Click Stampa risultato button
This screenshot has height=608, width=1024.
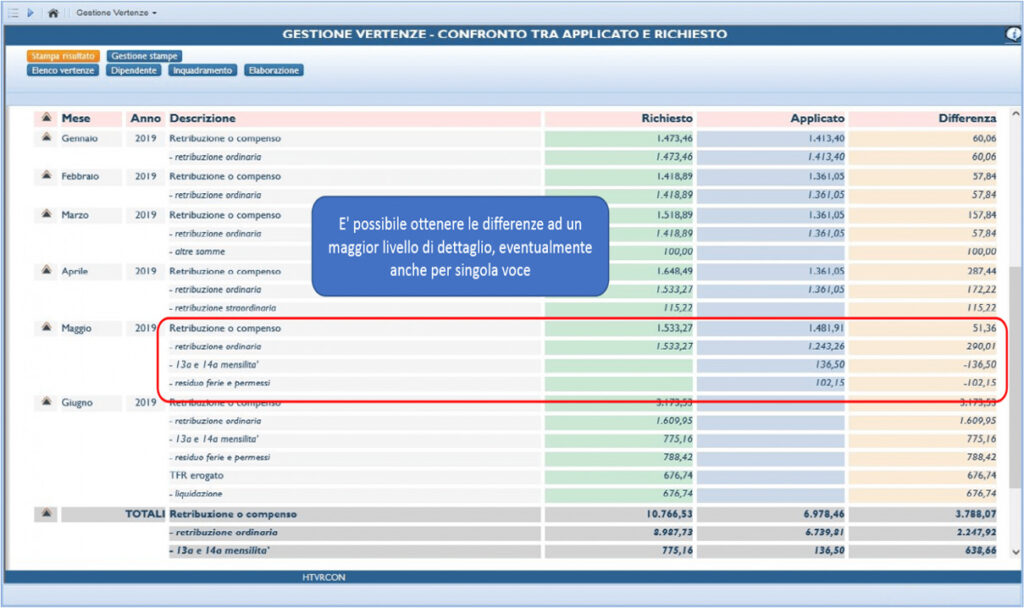tap(63, 56)
